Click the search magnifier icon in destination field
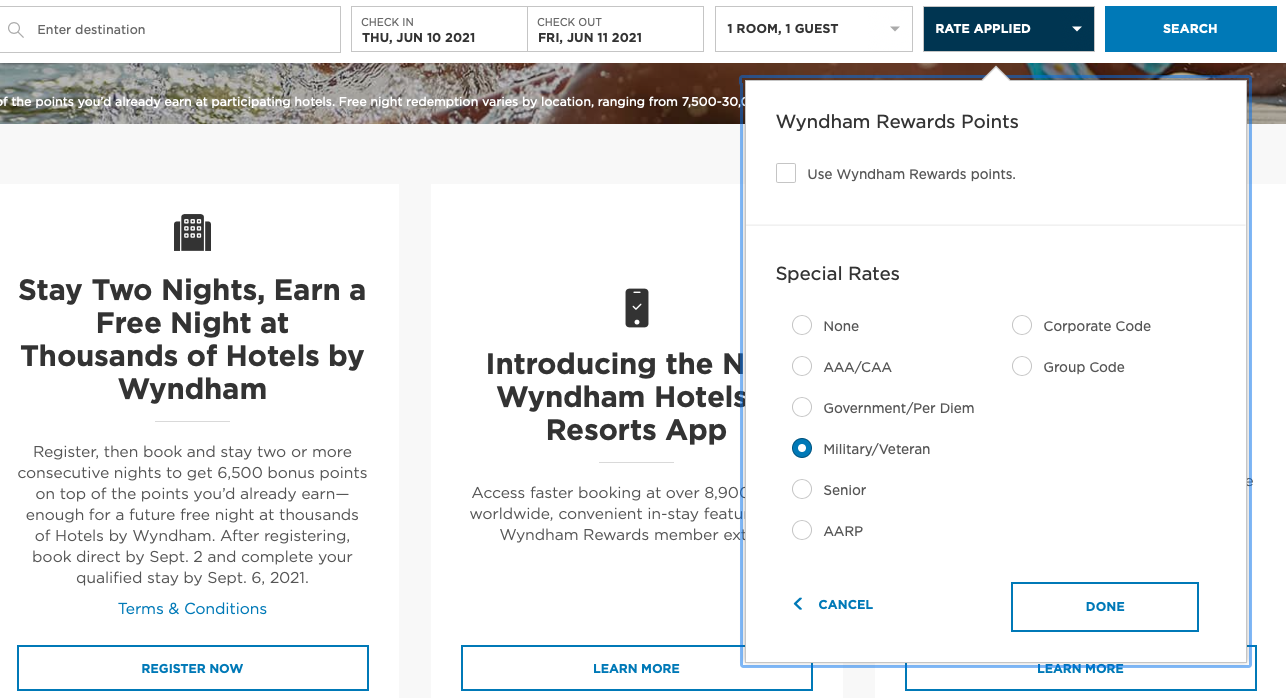The image size is (1286, 698). point(15,30)
